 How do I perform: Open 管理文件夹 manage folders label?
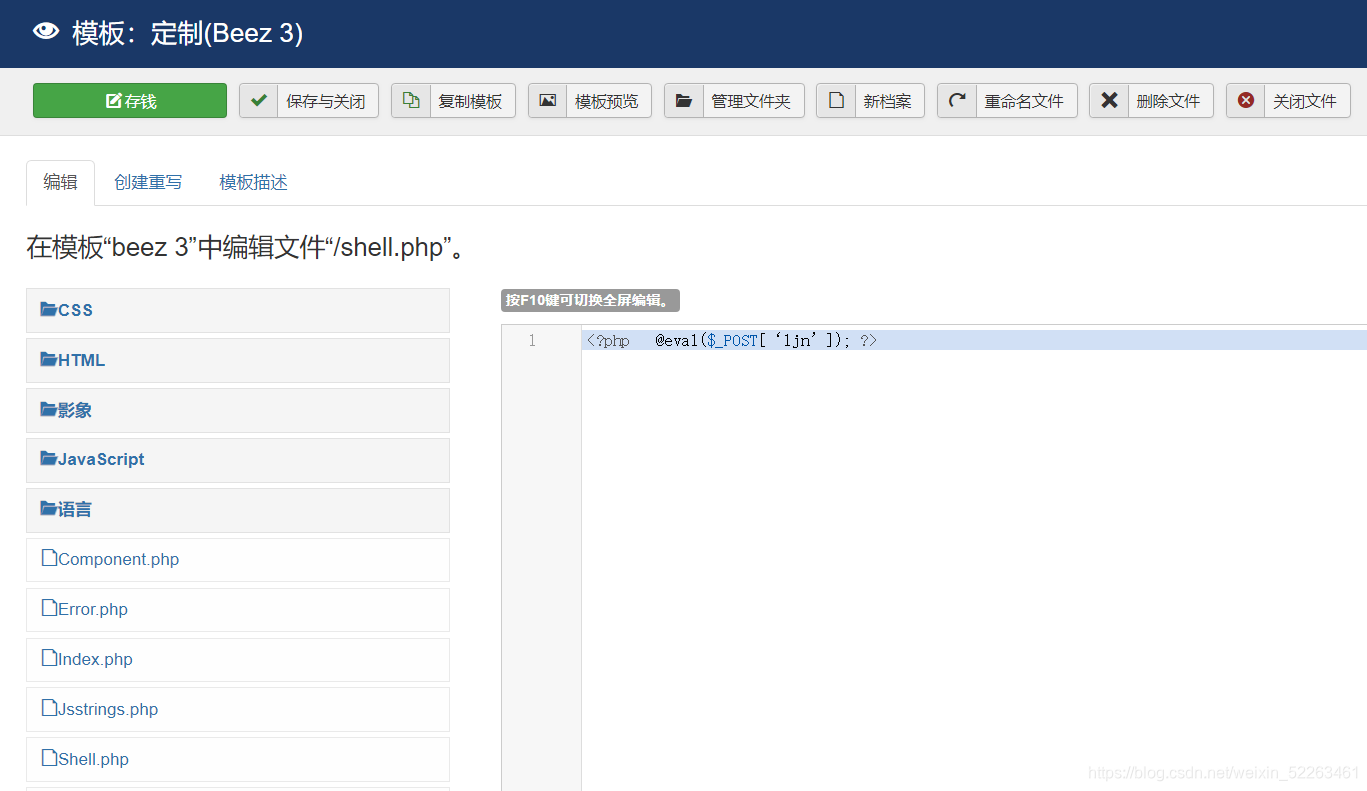point(751,101)
